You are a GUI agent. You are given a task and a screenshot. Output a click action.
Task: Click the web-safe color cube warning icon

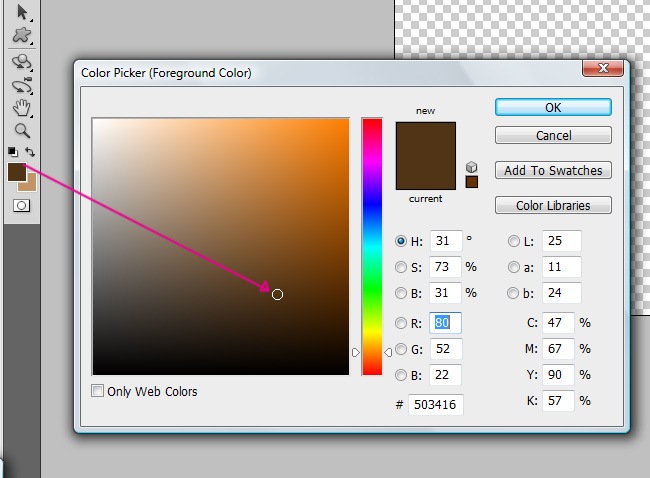[472, 167]
